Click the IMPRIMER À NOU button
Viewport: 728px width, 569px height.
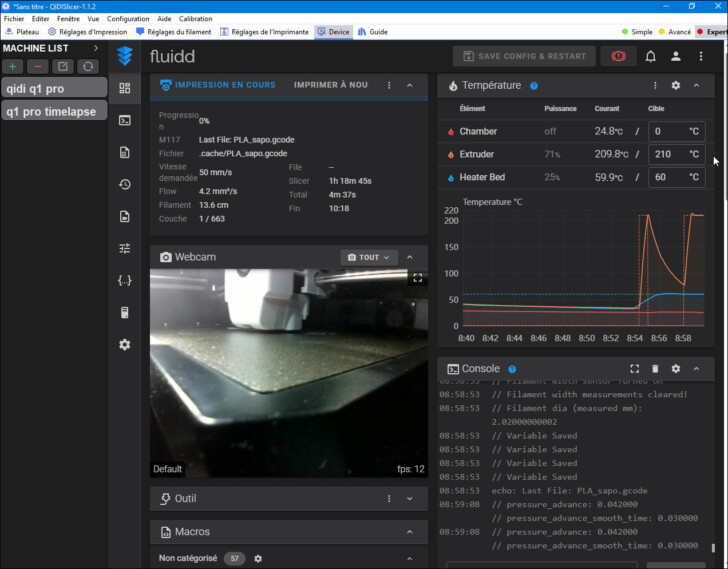[x=330, y=85]
